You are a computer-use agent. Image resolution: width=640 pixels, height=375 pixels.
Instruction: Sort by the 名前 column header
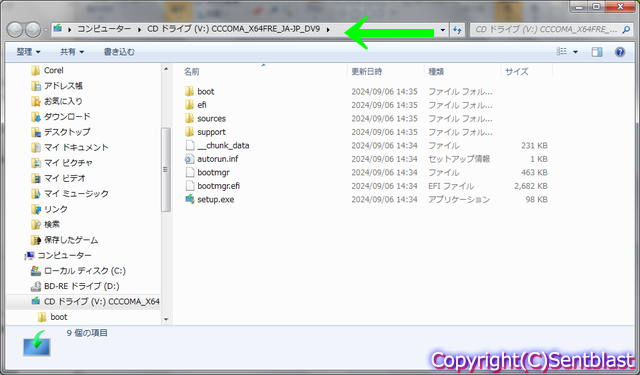(x=191, y=72)
